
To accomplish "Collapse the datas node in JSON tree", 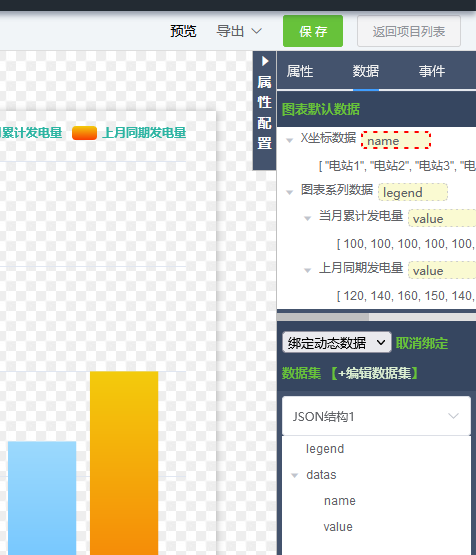I will [x=294, y=475].
